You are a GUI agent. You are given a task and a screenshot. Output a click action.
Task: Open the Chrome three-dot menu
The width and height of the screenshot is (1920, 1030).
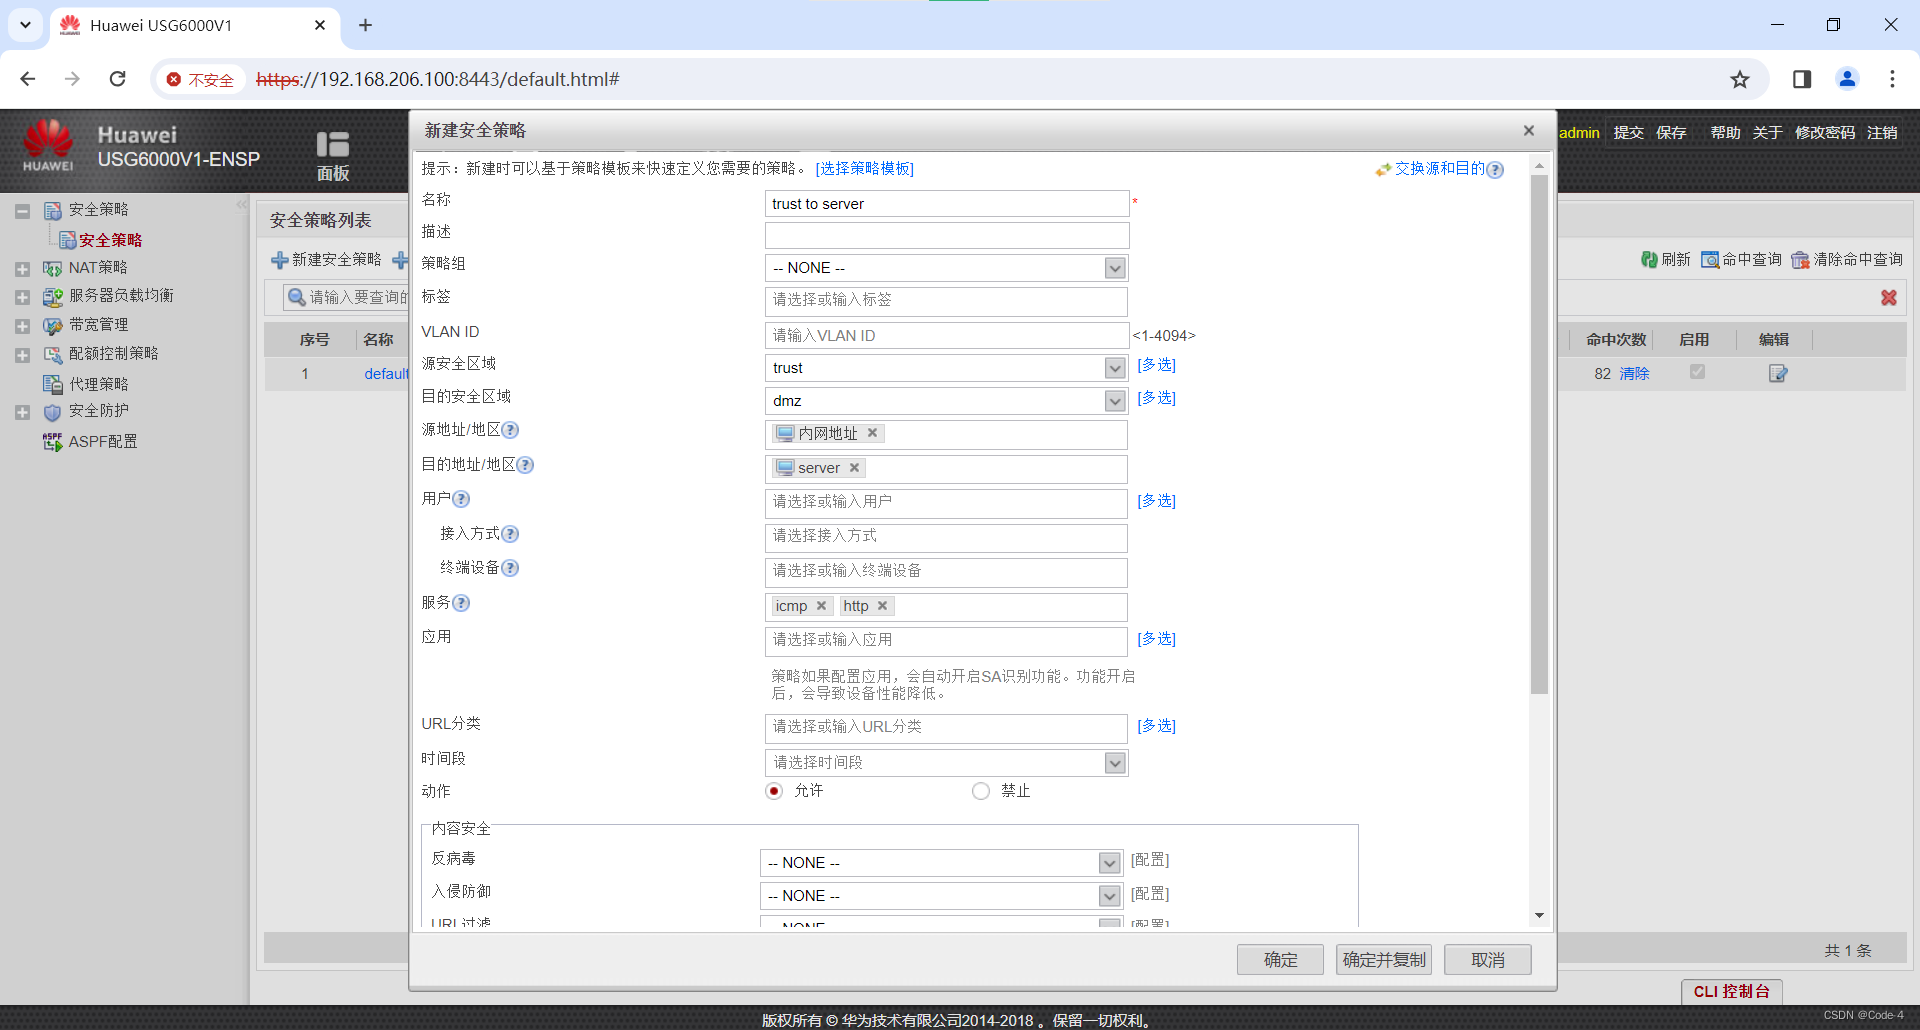pyautogui.click(x=1892, y=79)
